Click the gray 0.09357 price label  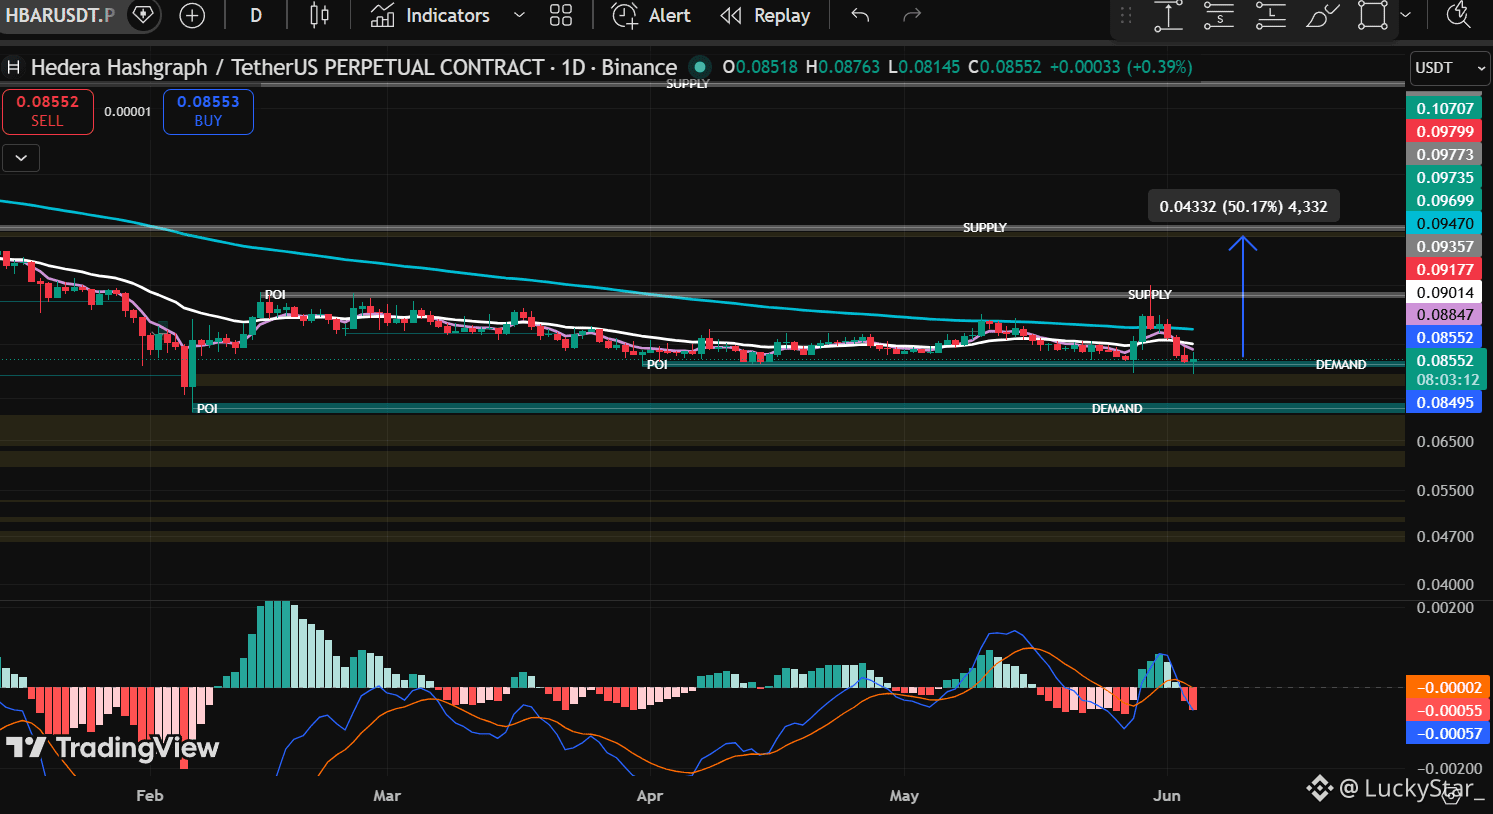(1445, 246)
